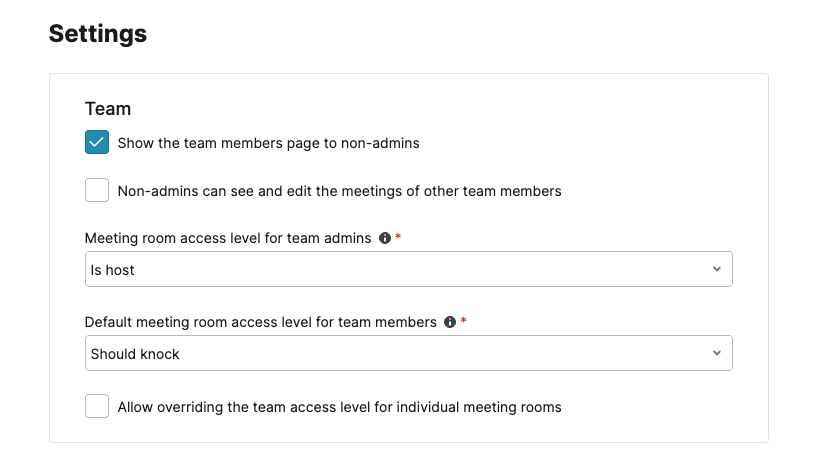Uncheck Show the team members page checkbox

coord(97,143)
